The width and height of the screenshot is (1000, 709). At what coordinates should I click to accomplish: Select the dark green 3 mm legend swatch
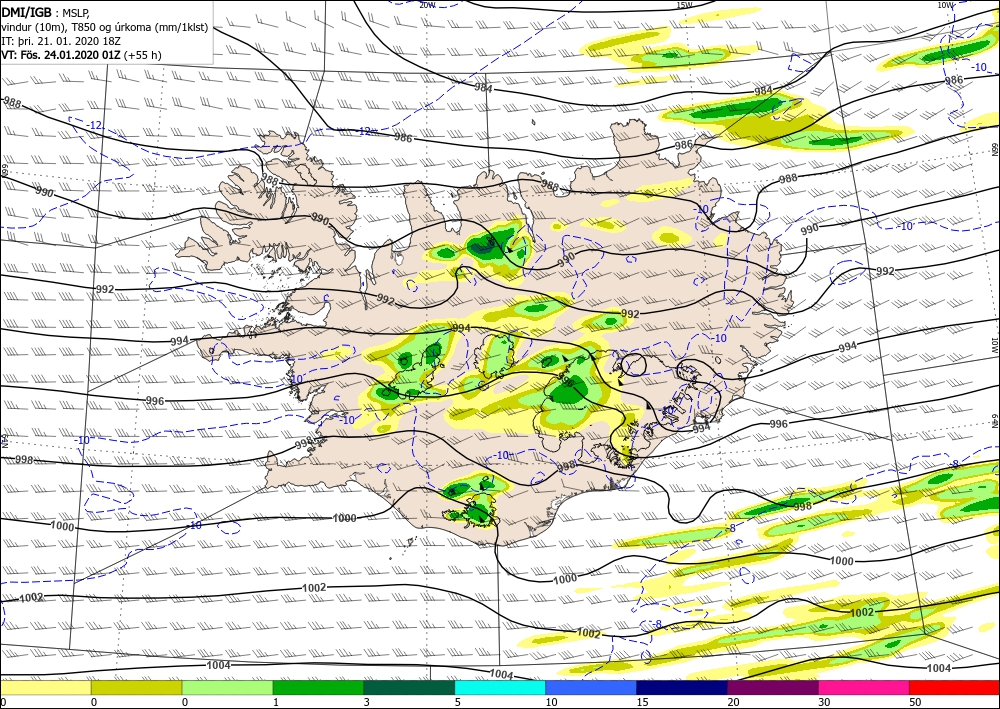coord(409,687)
